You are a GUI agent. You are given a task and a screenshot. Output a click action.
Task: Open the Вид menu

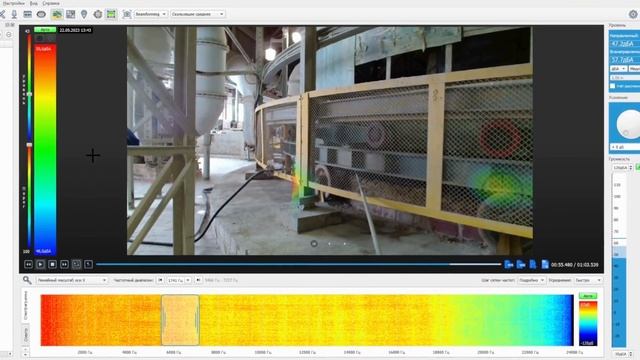[x=34, y=3]
